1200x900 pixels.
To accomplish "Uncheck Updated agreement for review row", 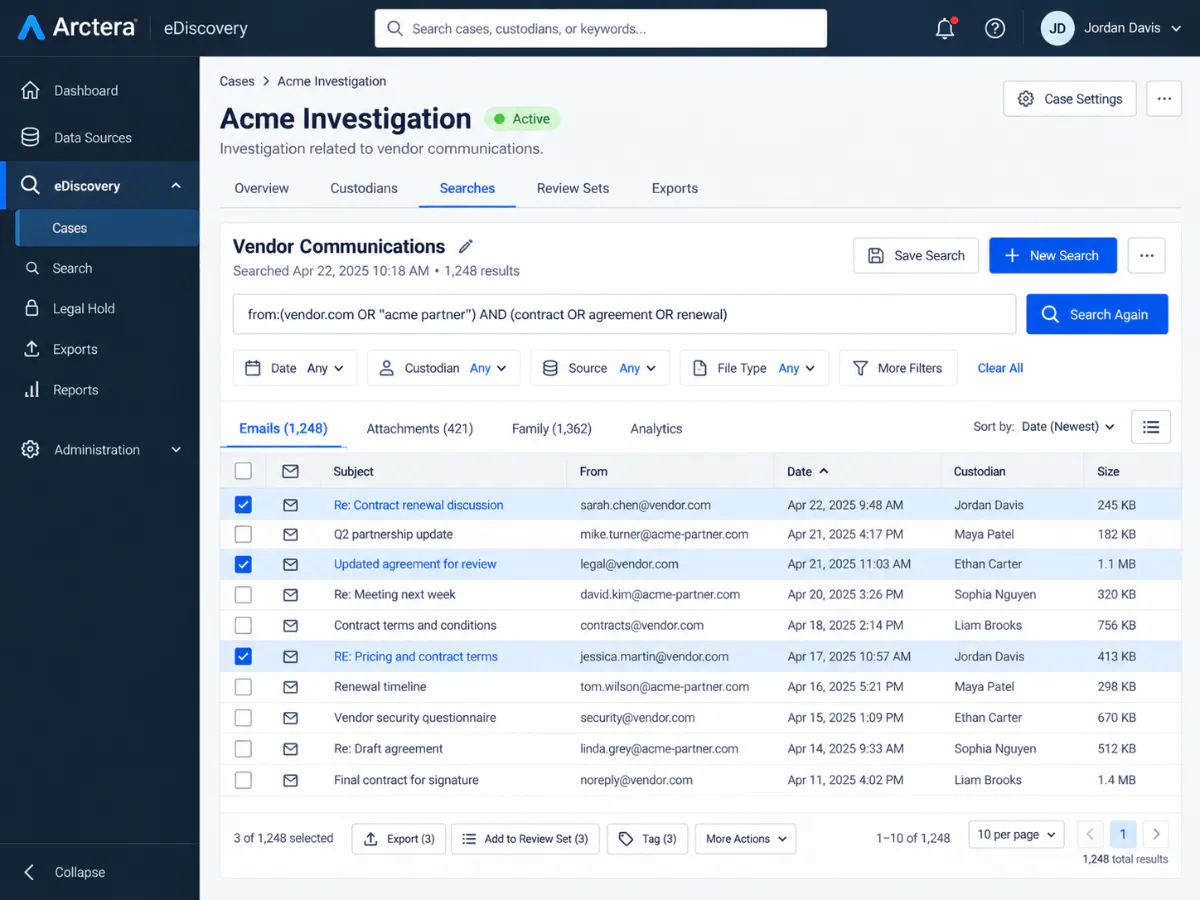I will pyautogui.click(x=243, y=564).
